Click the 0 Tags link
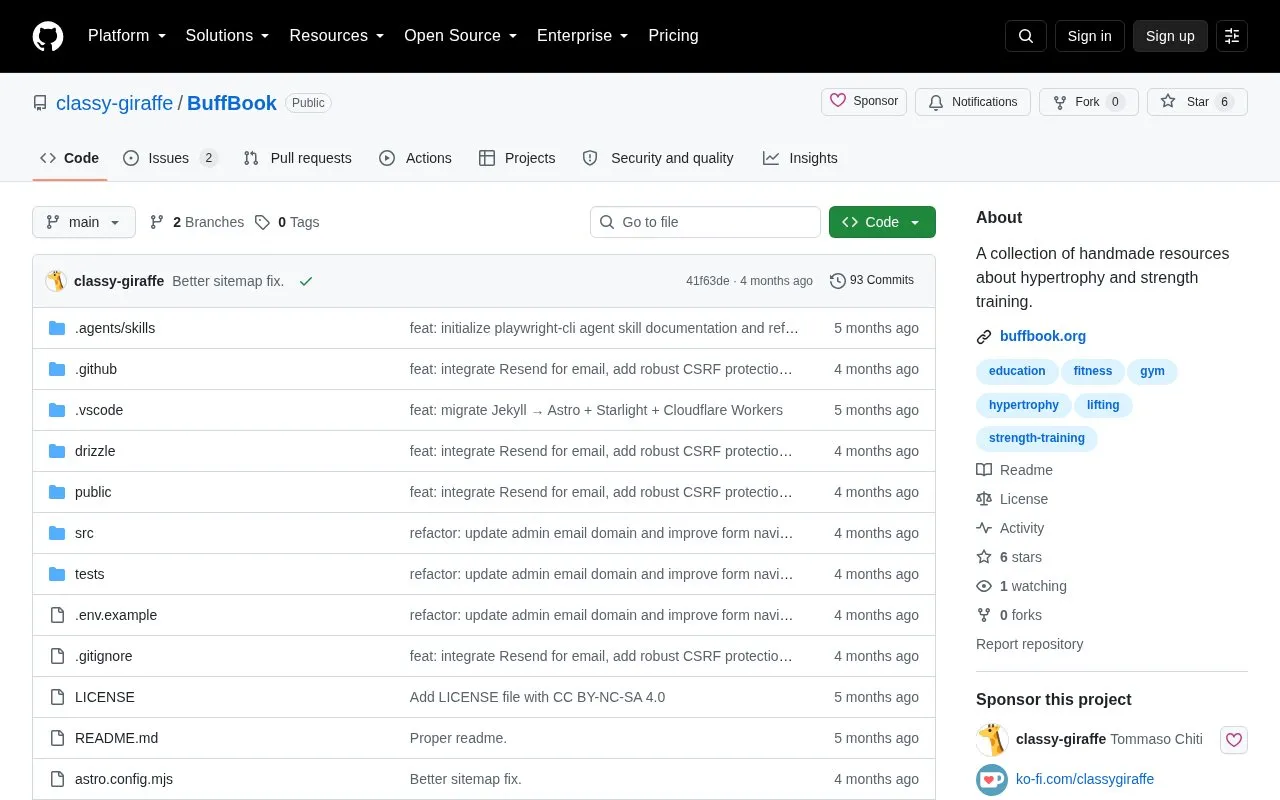 pos(287,222)
